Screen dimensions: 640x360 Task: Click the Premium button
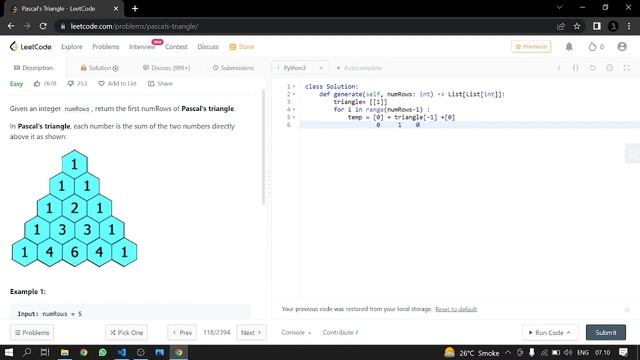point(531,47)
